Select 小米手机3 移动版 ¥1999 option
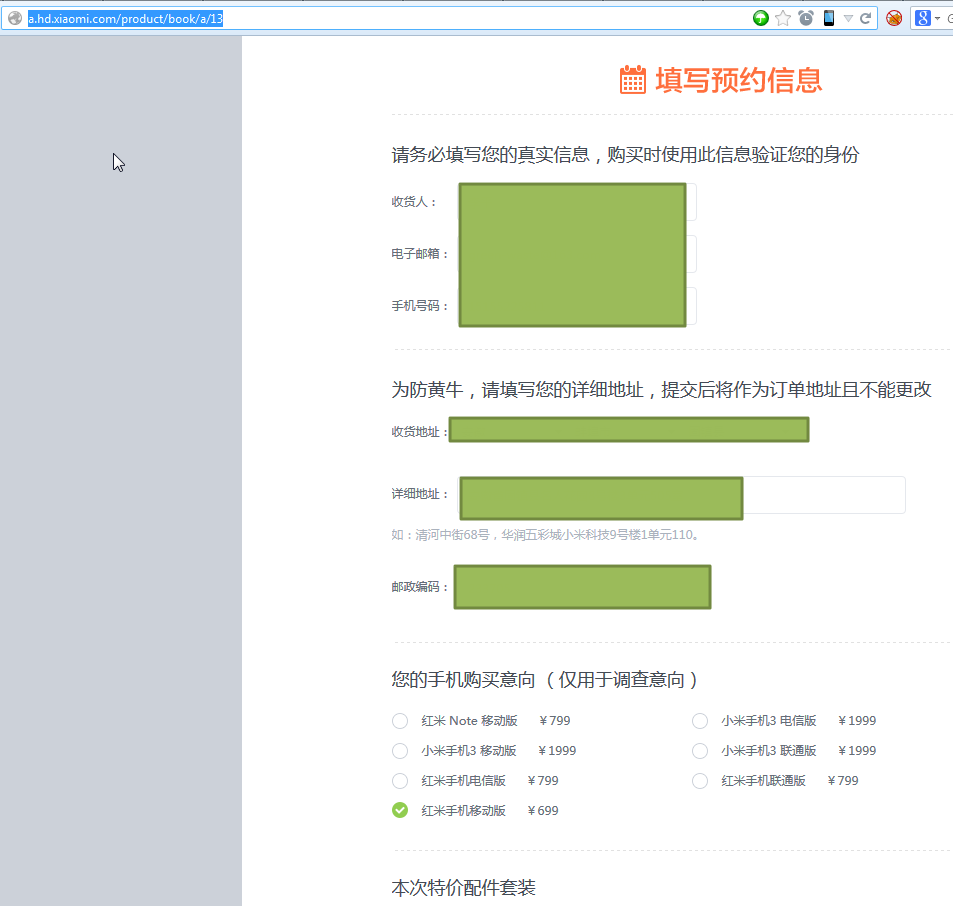 [x=399, y=750]
